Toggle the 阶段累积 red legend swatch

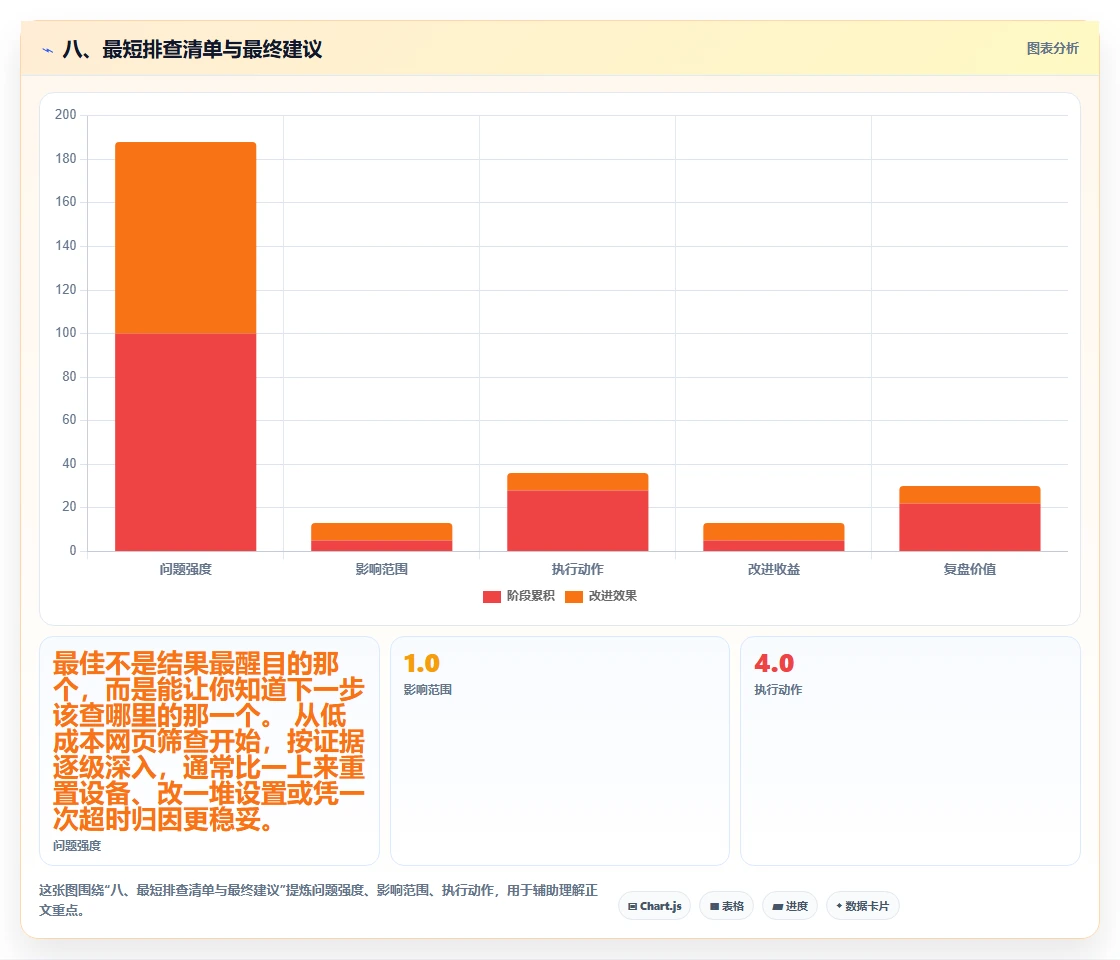(491, 596)
